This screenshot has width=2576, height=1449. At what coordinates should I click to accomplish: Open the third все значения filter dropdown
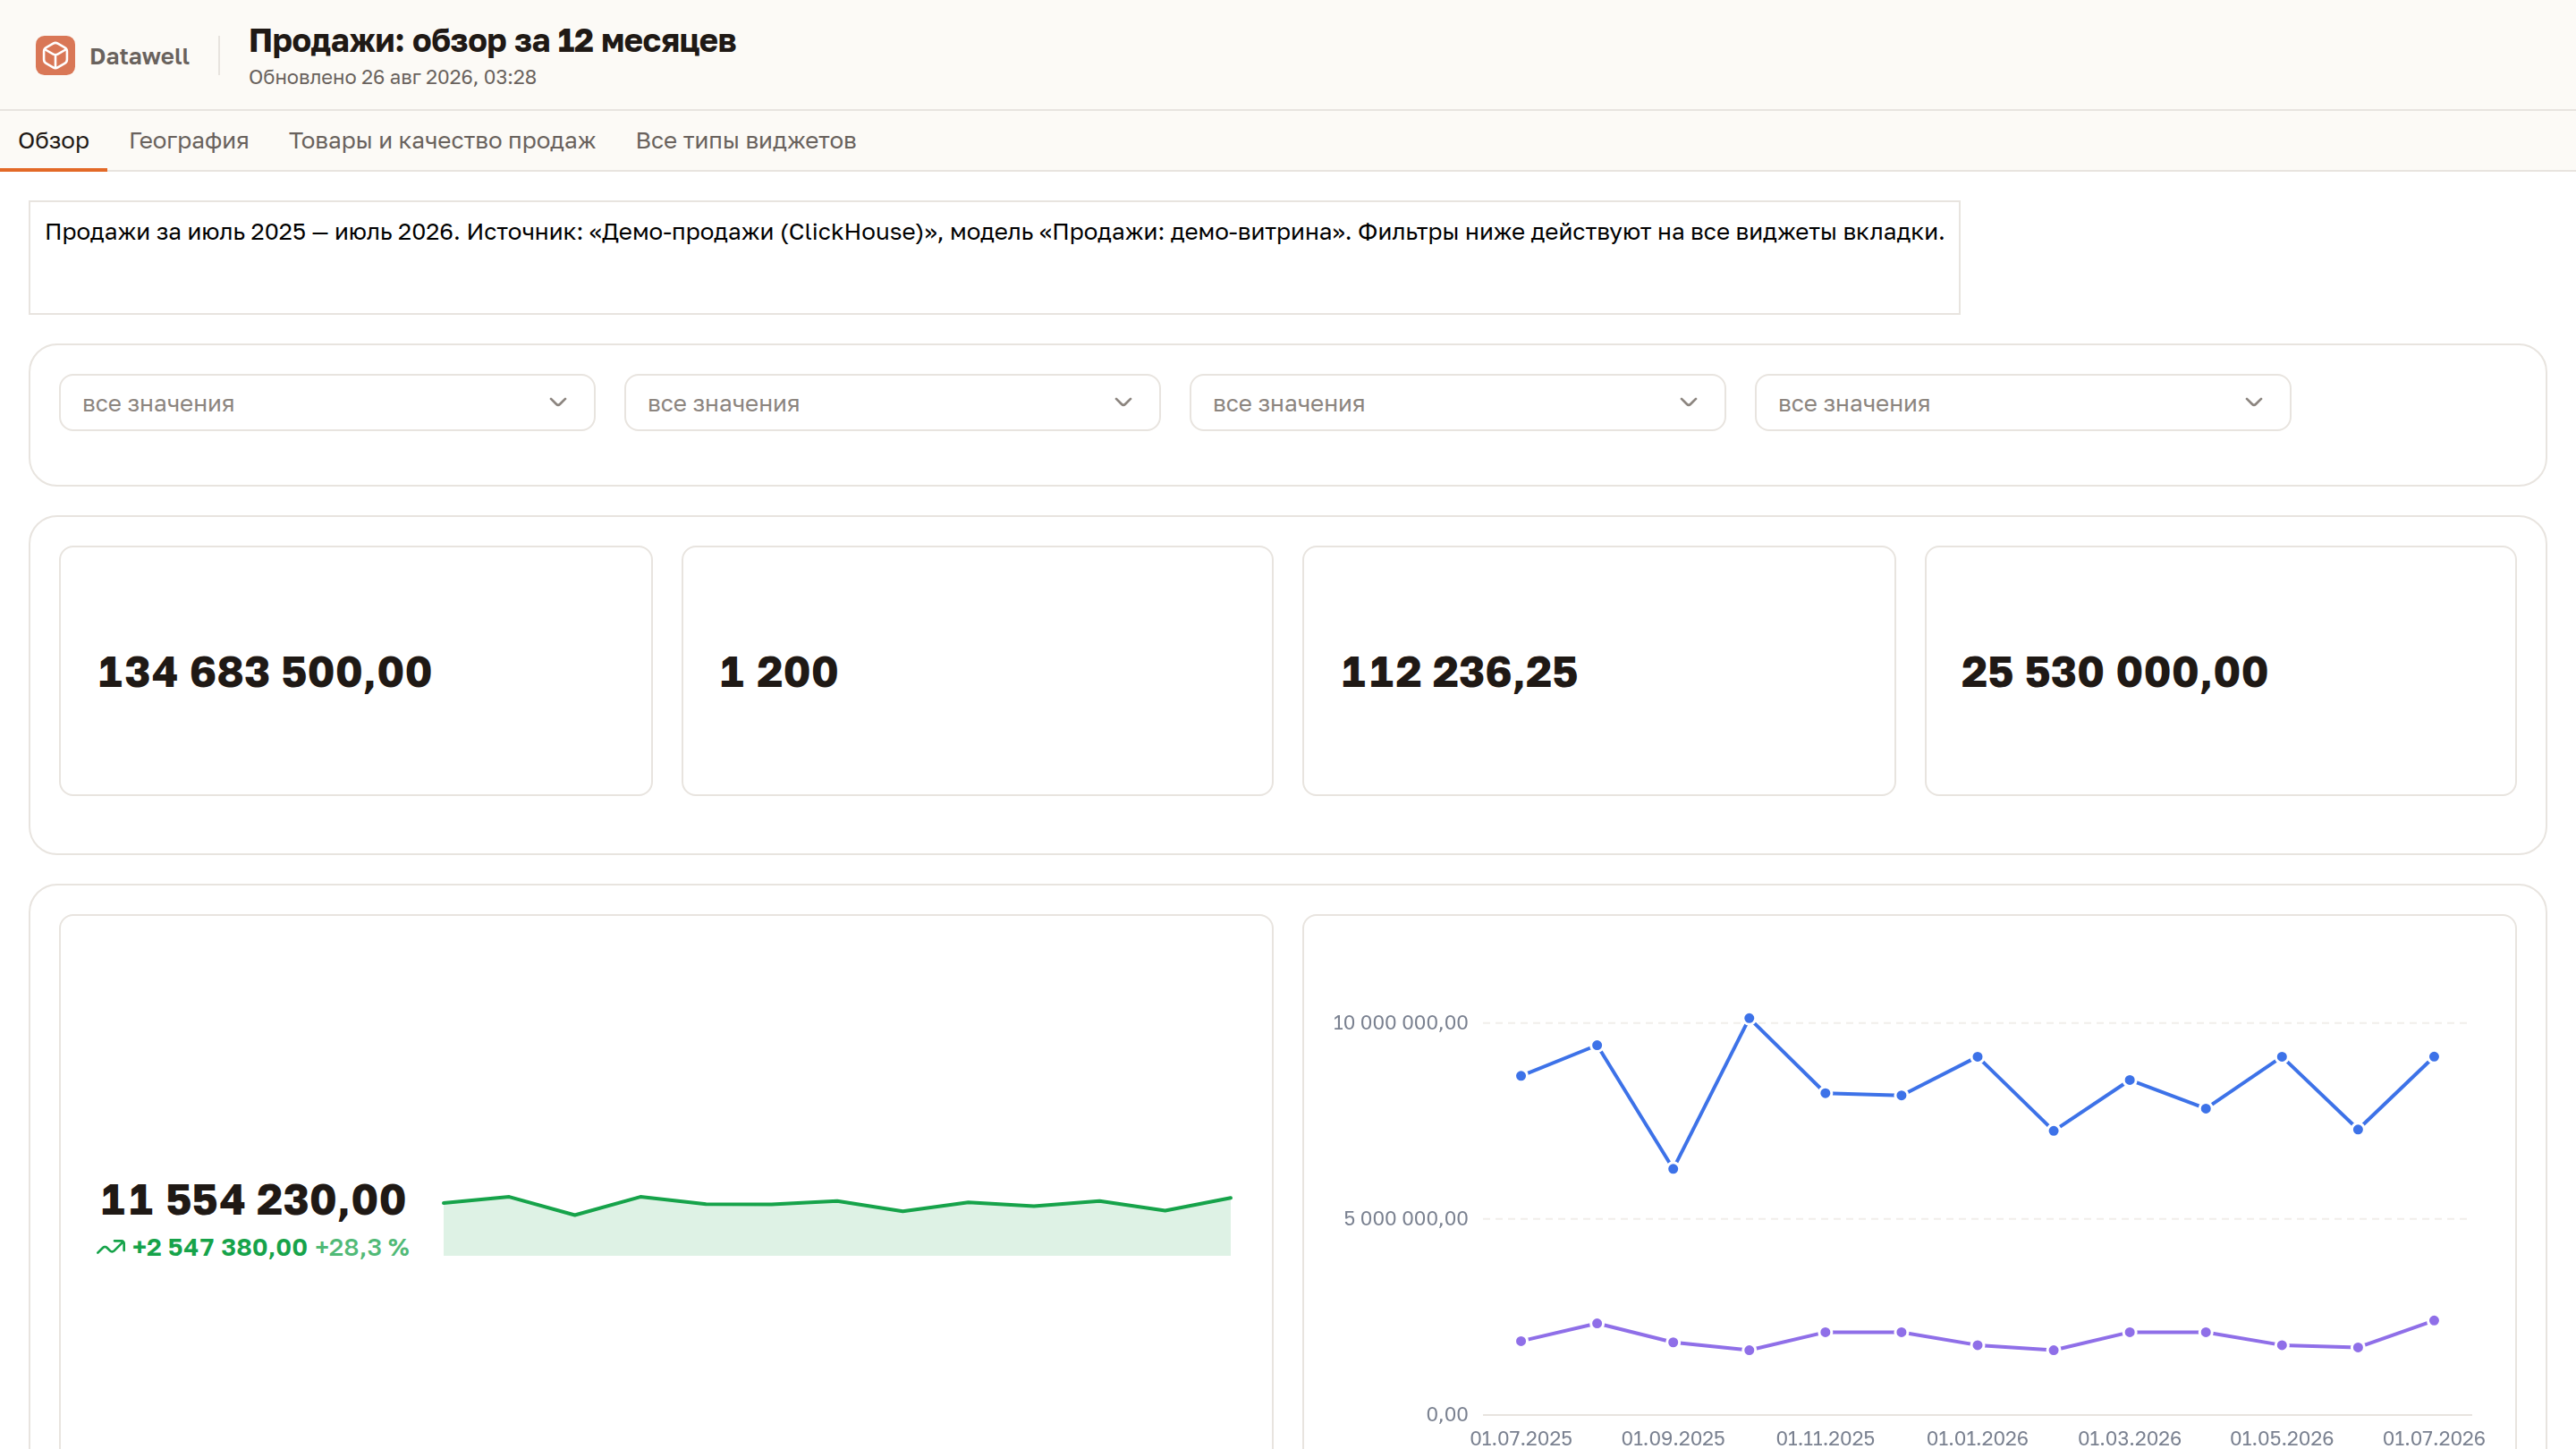point(1457,403)
